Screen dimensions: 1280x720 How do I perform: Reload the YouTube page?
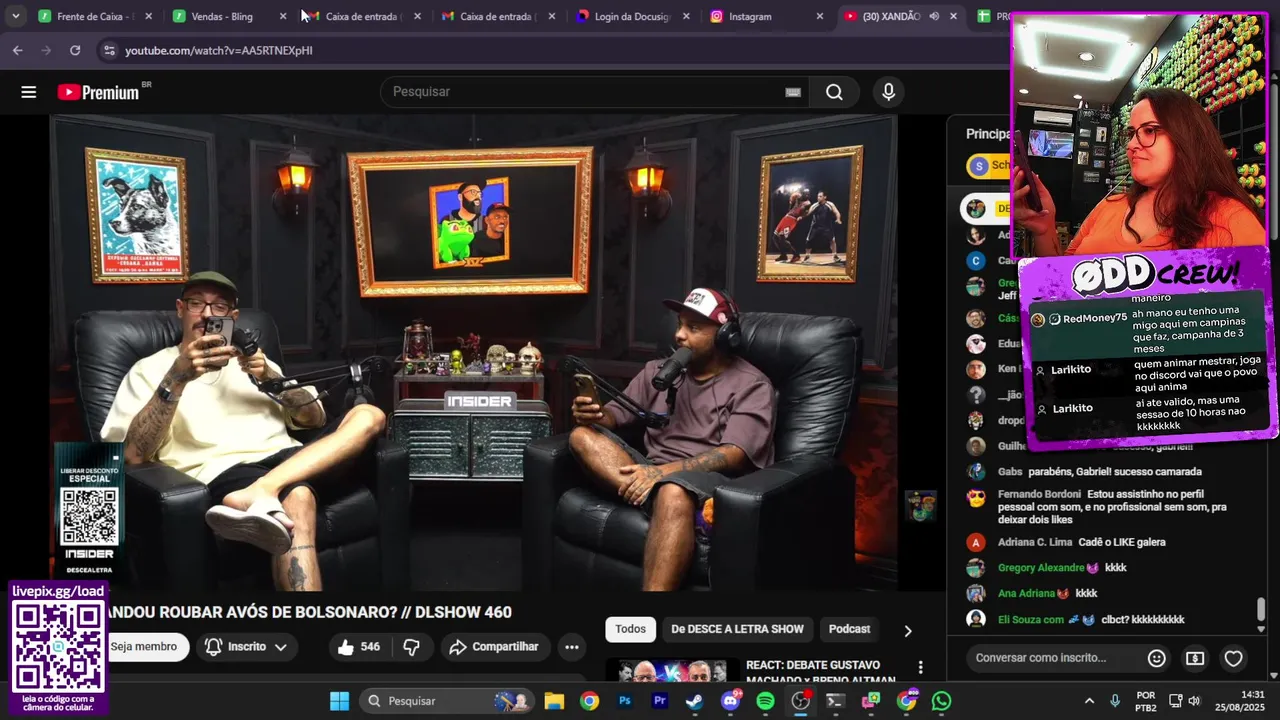coord(75,50)
